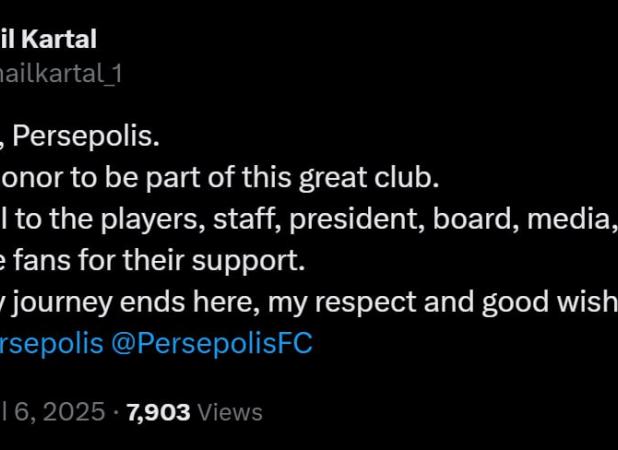Click the word 'respect' in the tweet
This screenshot has width=618, height=450.
pyautogui.click(x=365, y=303)
